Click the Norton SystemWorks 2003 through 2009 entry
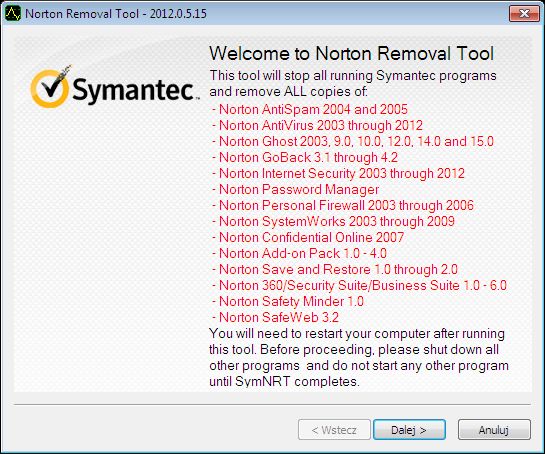Screen dimensions: 545x454 [333, 221]
